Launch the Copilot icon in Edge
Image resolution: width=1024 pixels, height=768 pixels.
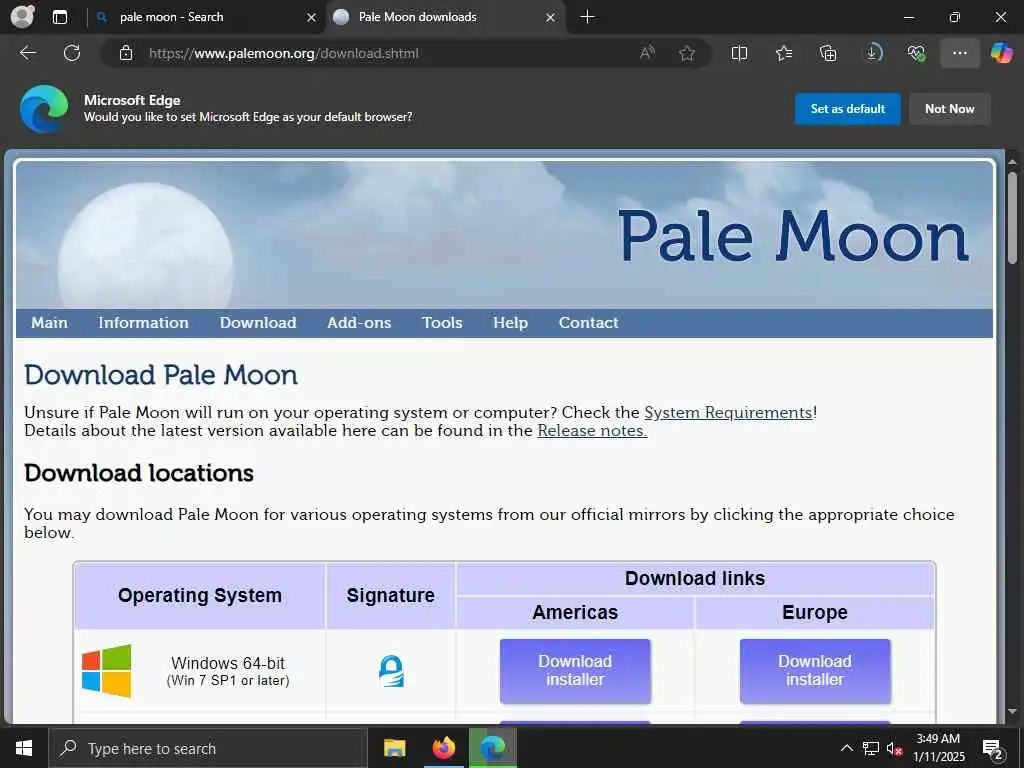pos(1001,53)
